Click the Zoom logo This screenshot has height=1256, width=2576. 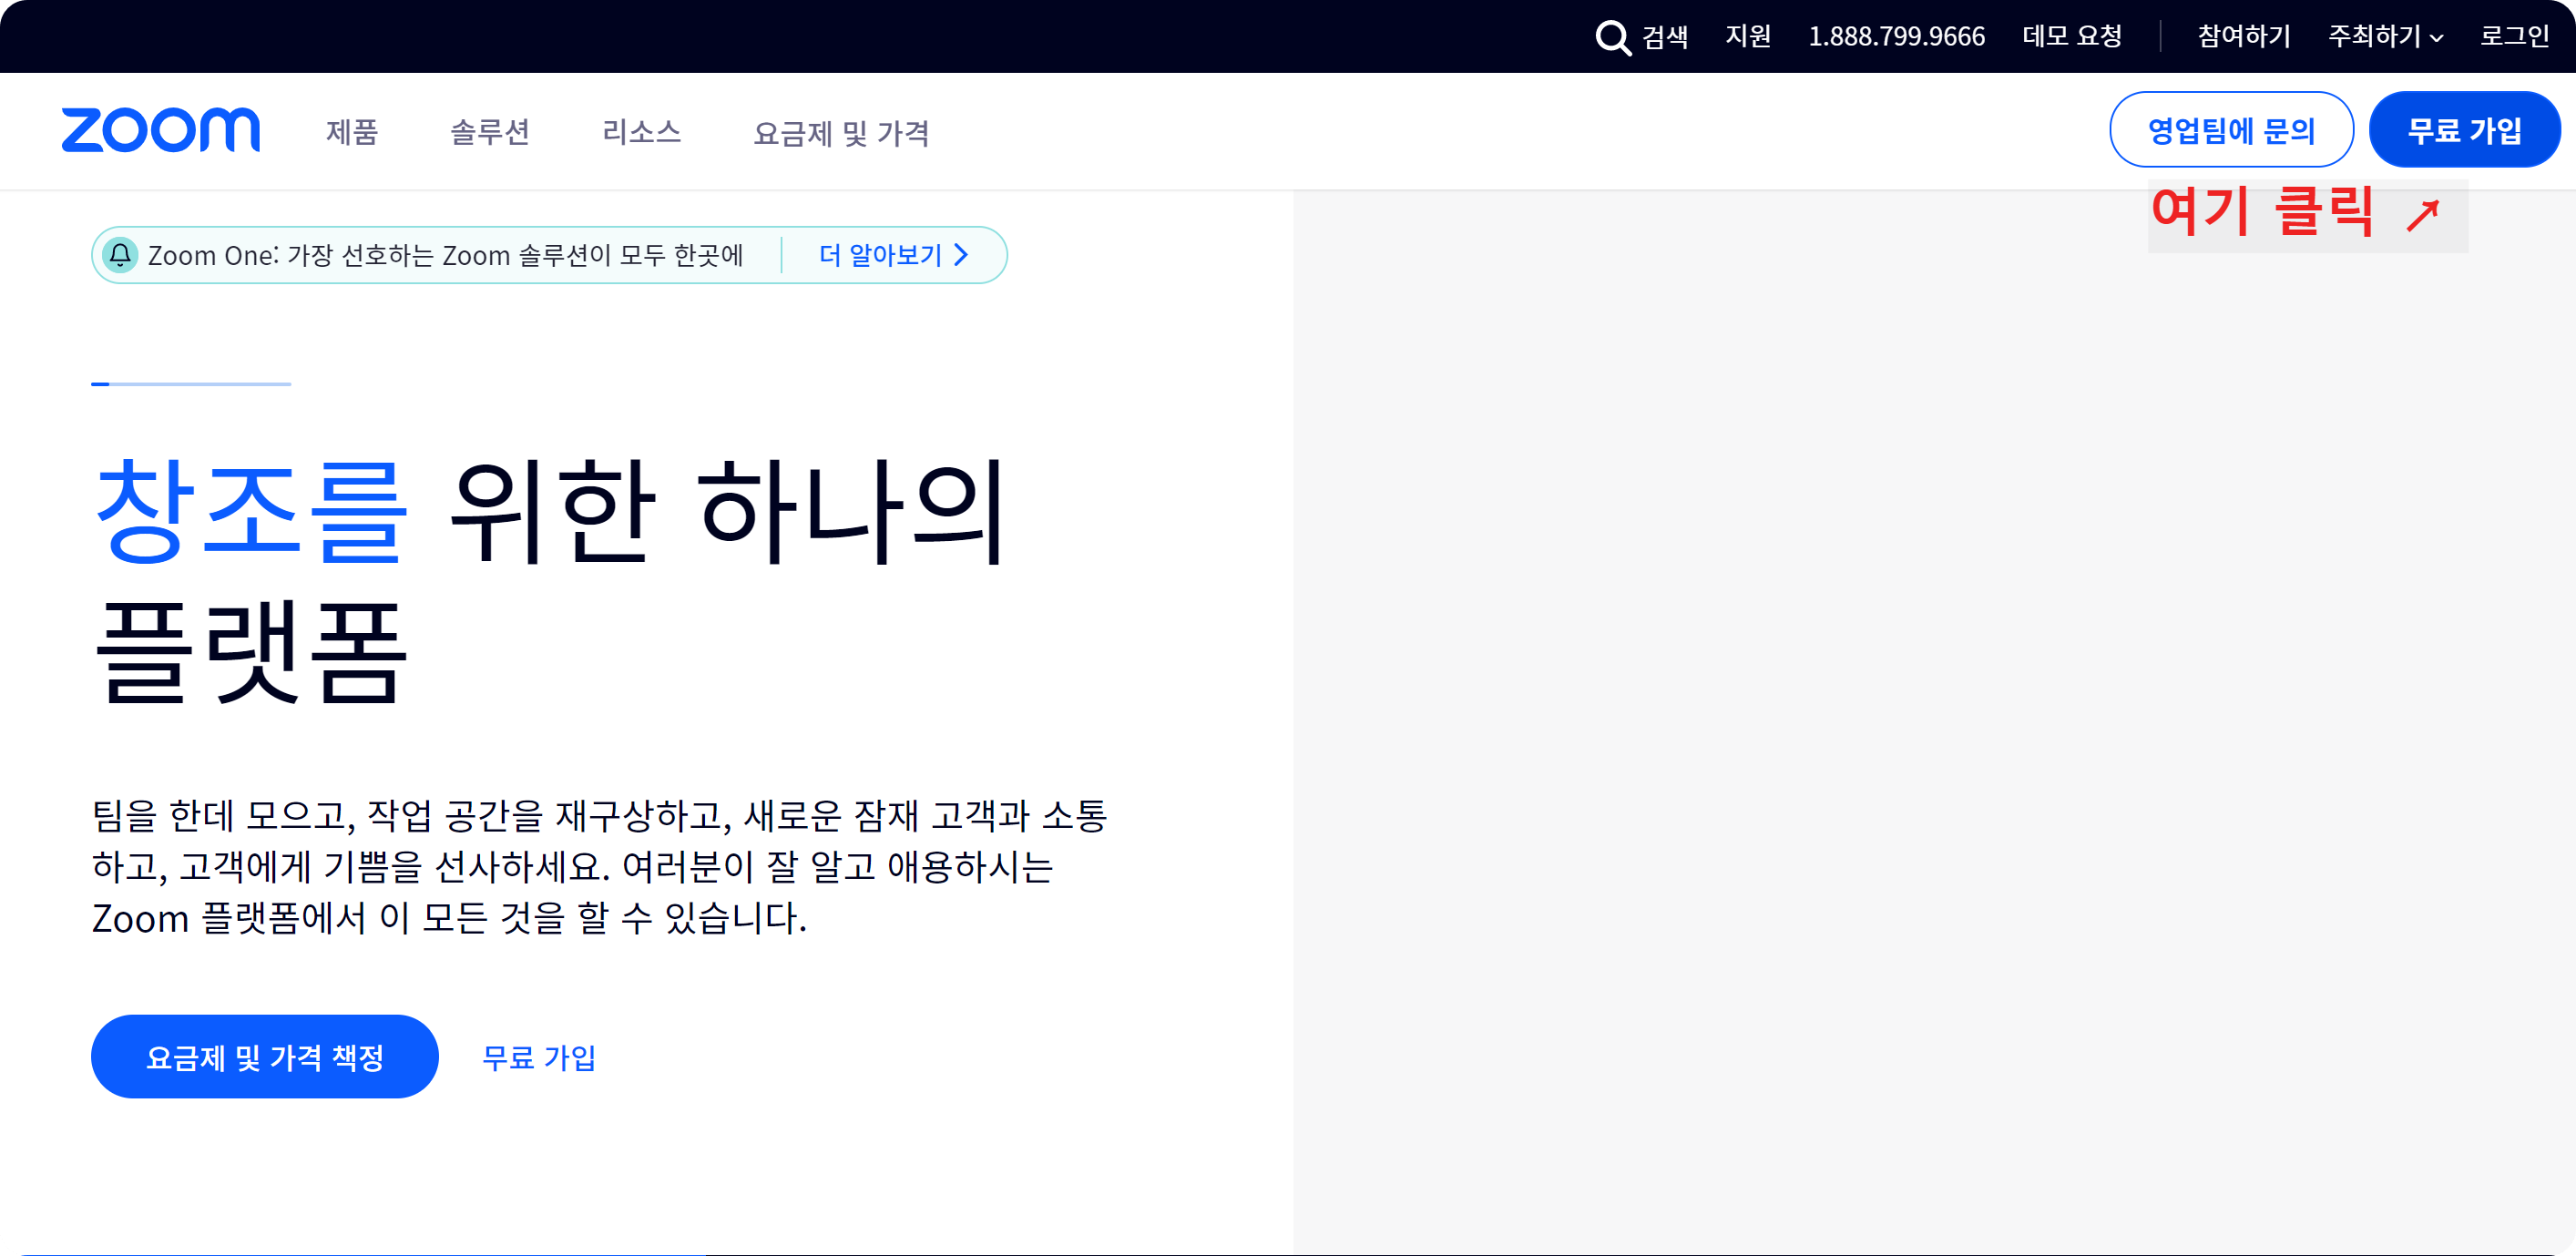click(160, 131)
